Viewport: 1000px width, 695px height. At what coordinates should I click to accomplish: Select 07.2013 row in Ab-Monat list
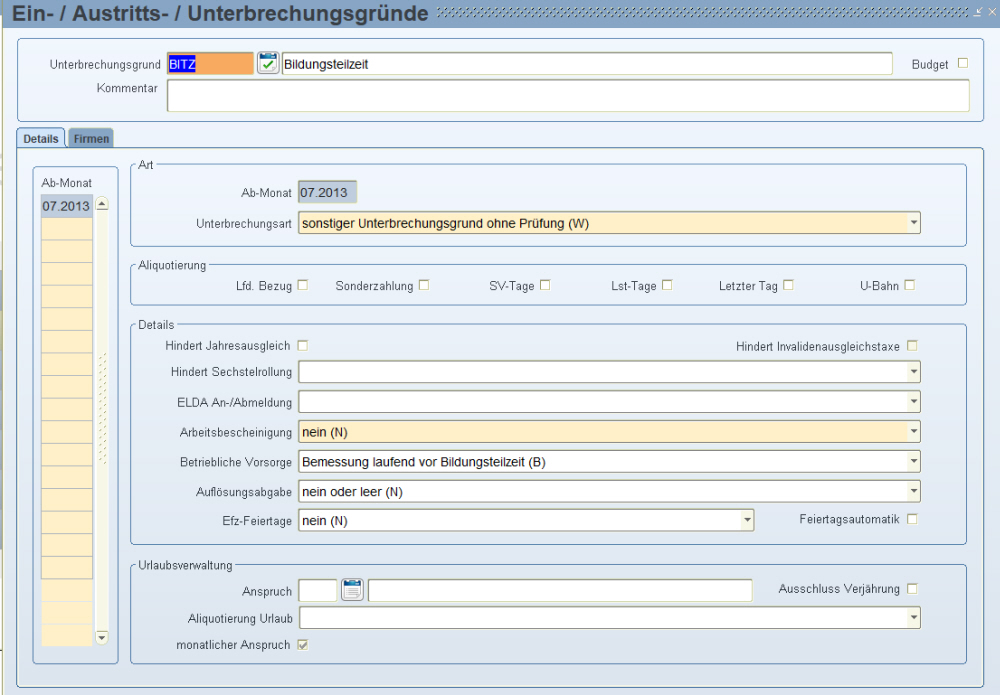tap(67, 206)
